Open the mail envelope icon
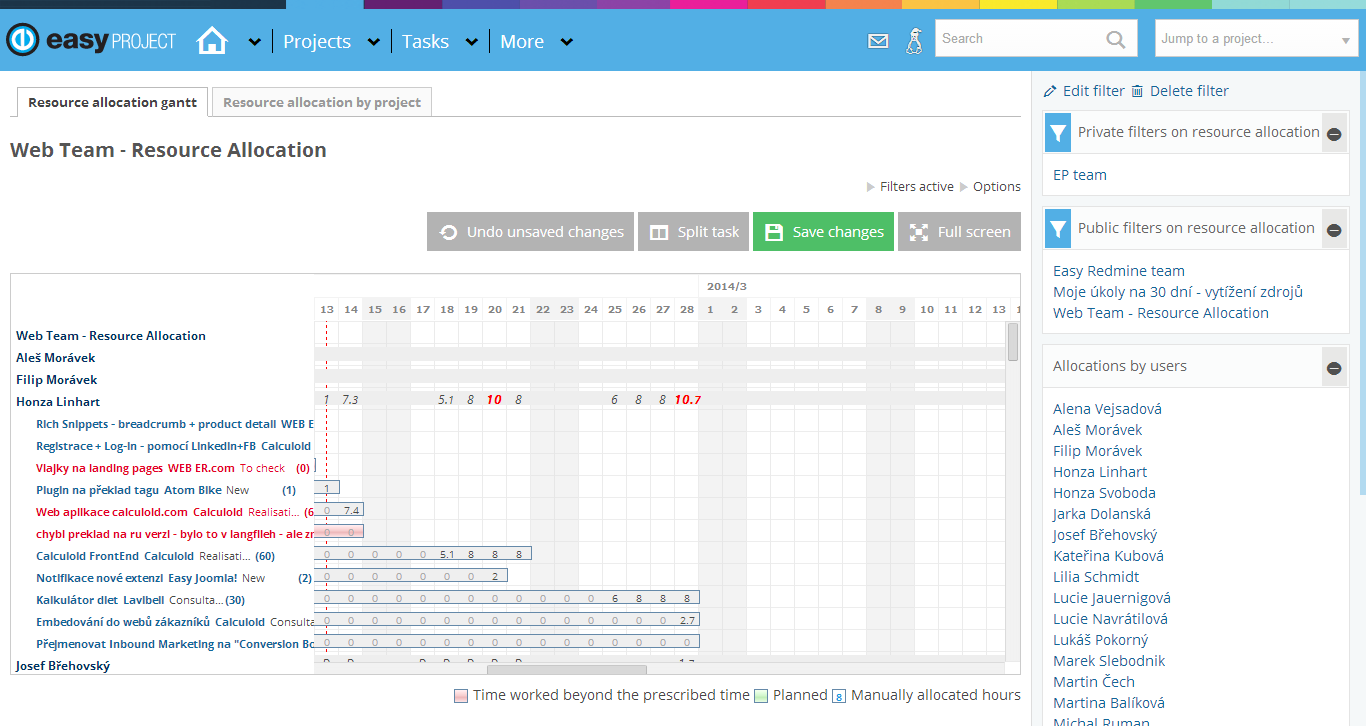The image size is (1366, 726). 878,41
